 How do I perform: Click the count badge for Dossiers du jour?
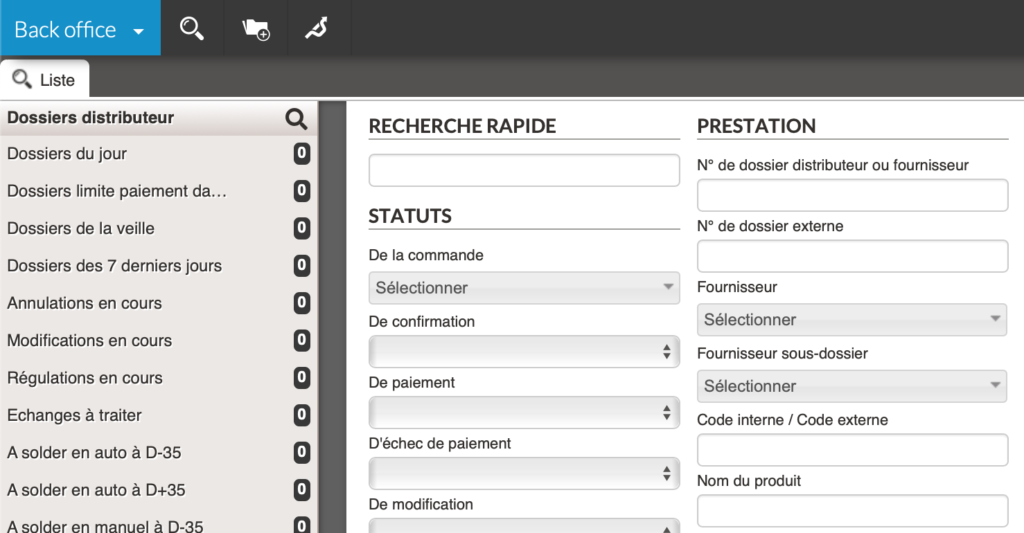[301, 154]
